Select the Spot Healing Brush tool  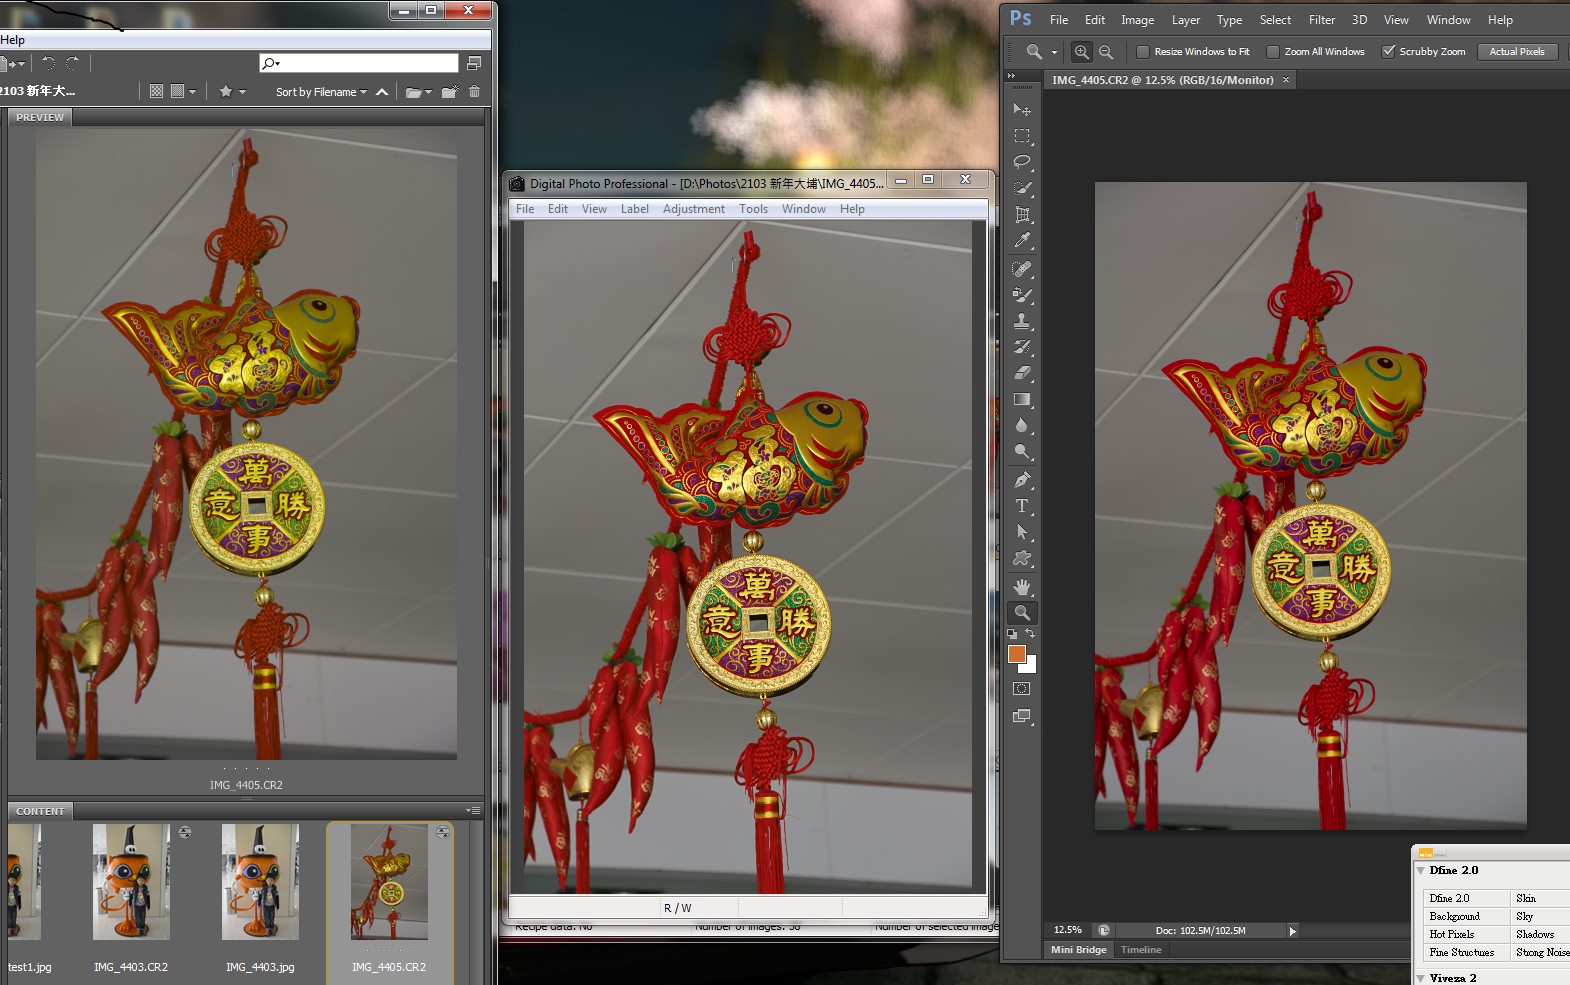[1022, 269]
